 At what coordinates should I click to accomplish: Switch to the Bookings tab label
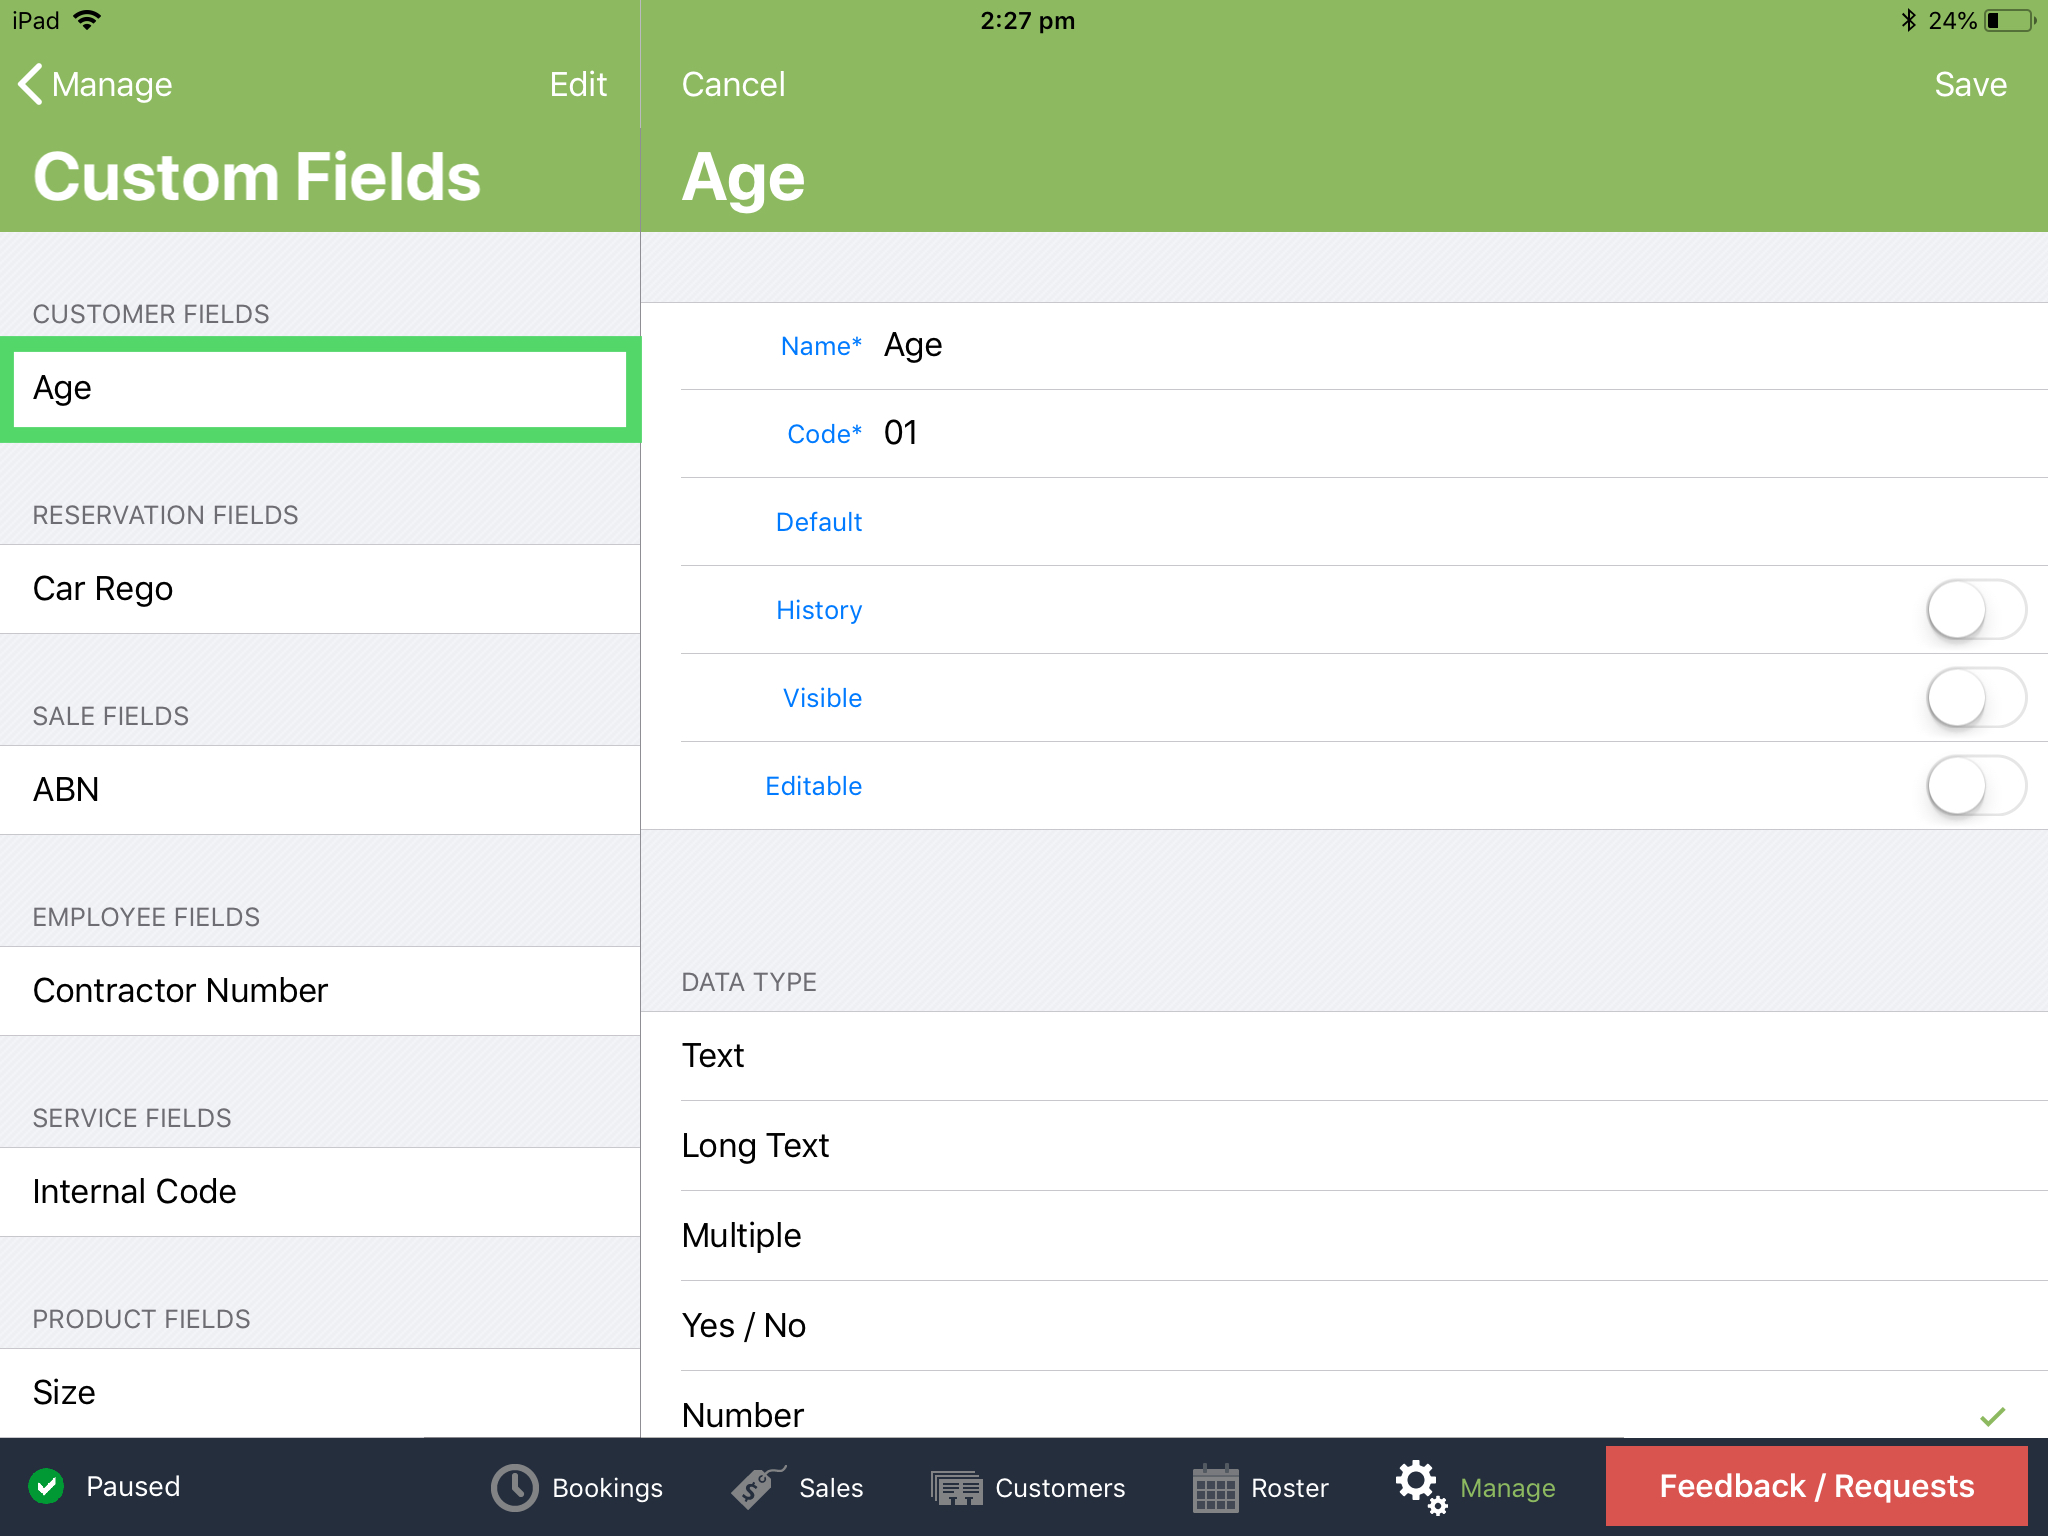(x=607, y=1488)
